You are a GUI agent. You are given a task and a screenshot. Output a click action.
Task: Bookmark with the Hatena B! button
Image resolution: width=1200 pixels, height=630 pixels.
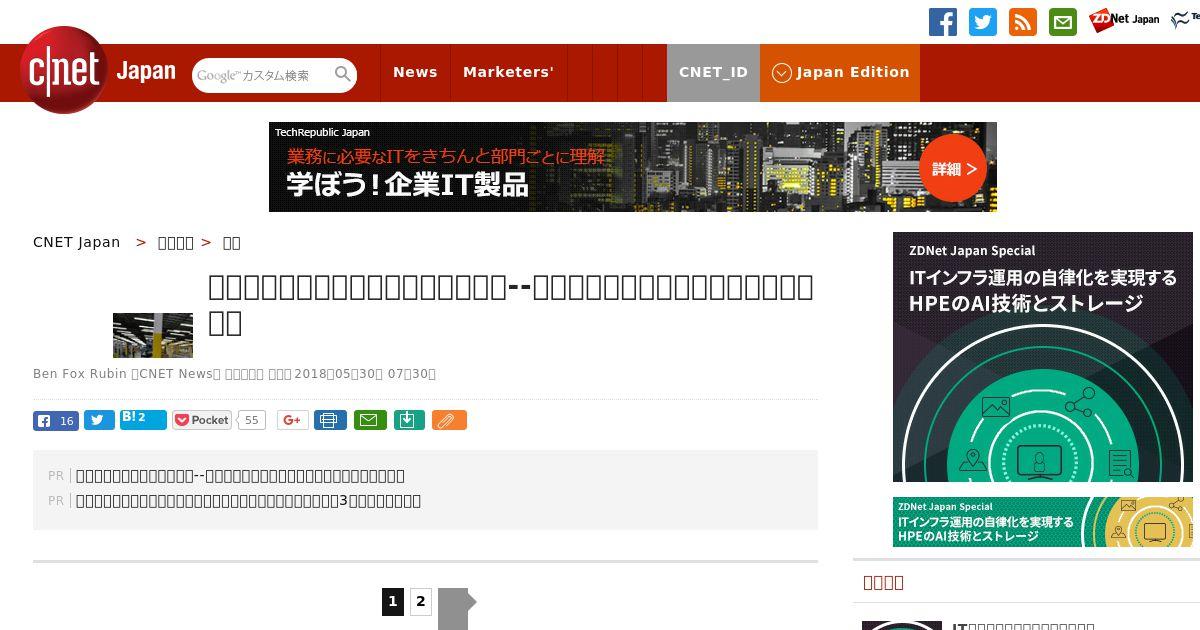pos(143,419)
